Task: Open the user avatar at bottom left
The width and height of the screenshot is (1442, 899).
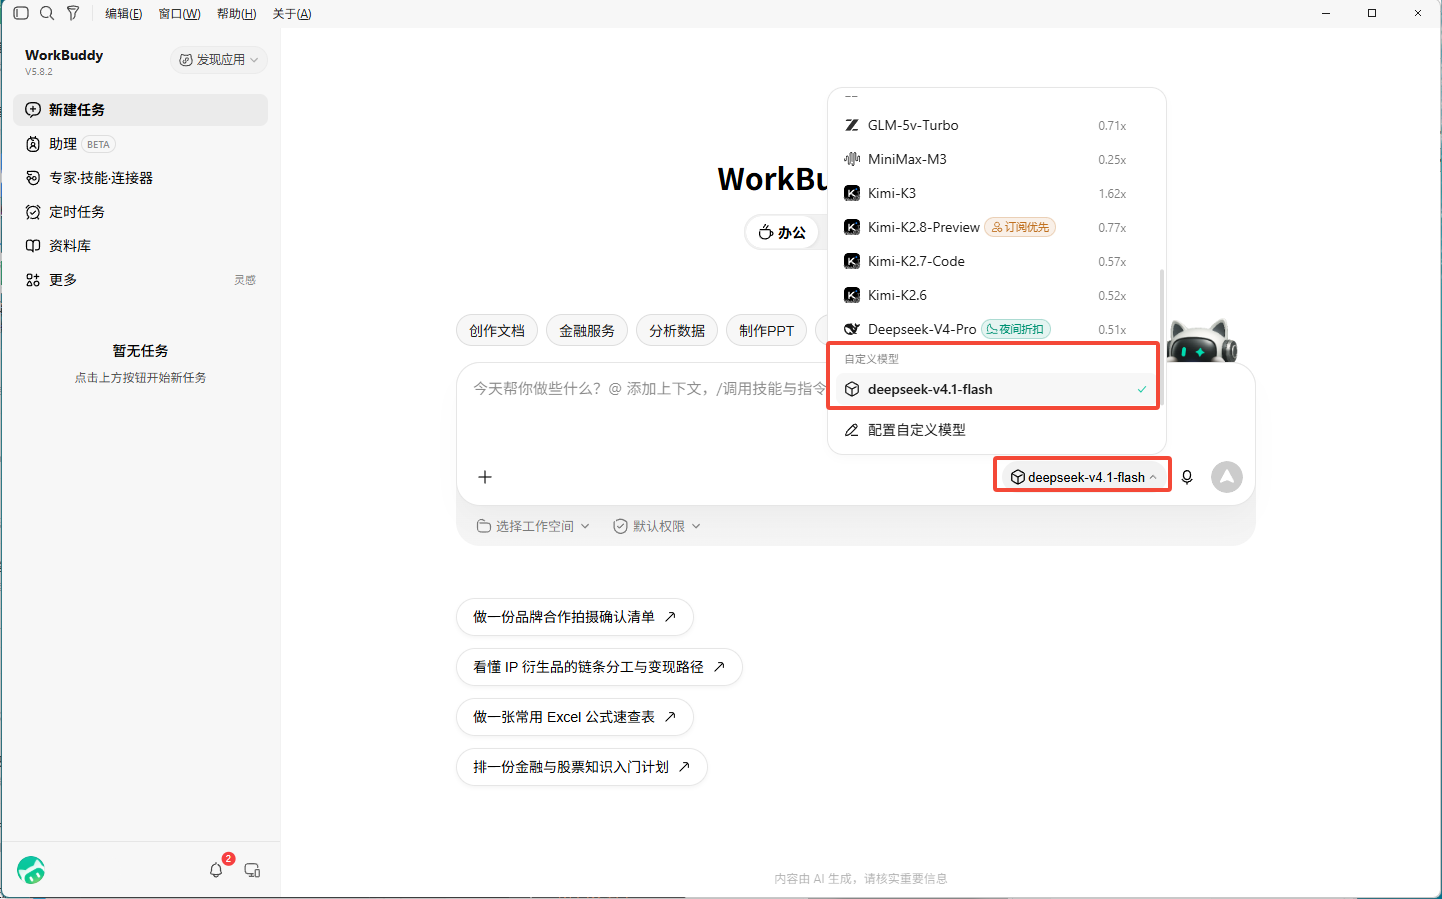Action: [x=31, y=870]
